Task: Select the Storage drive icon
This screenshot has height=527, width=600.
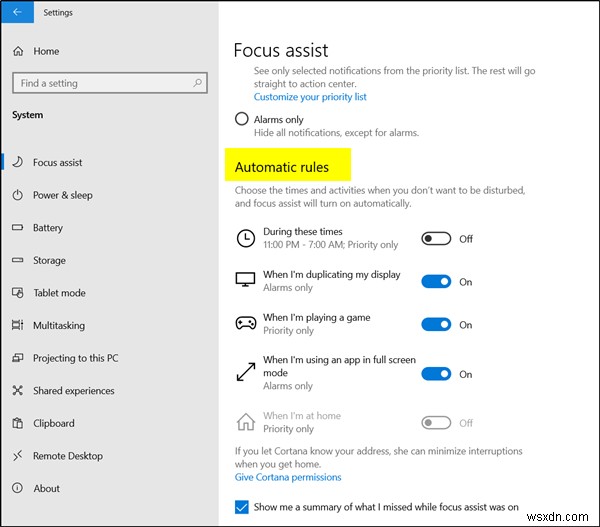Action: 18,260
